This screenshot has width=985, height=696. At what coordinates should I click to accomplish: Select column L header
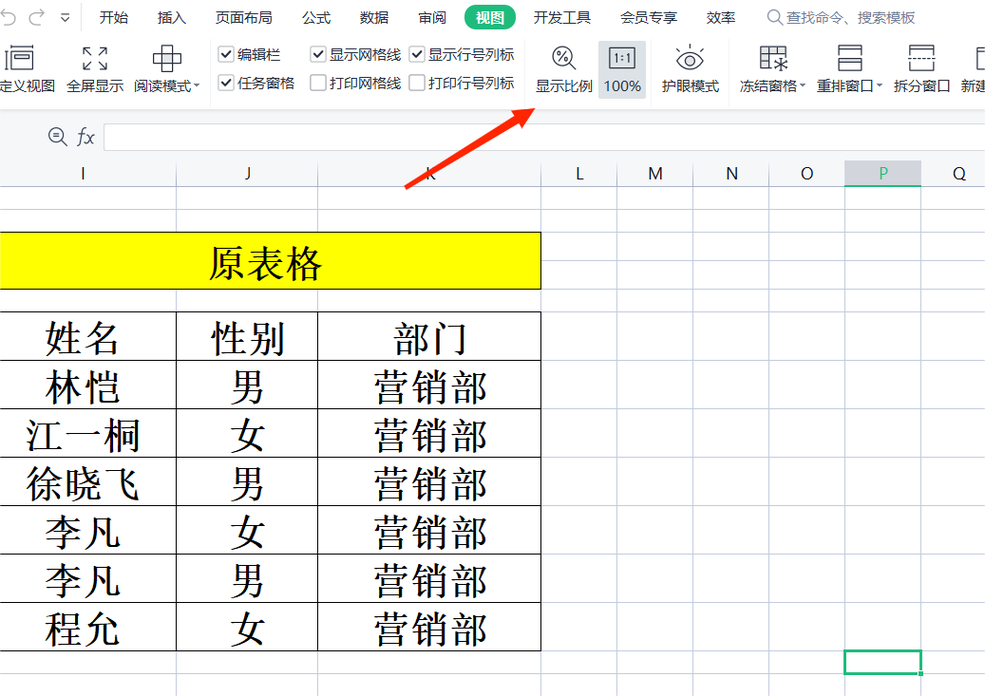coord(579,173)
